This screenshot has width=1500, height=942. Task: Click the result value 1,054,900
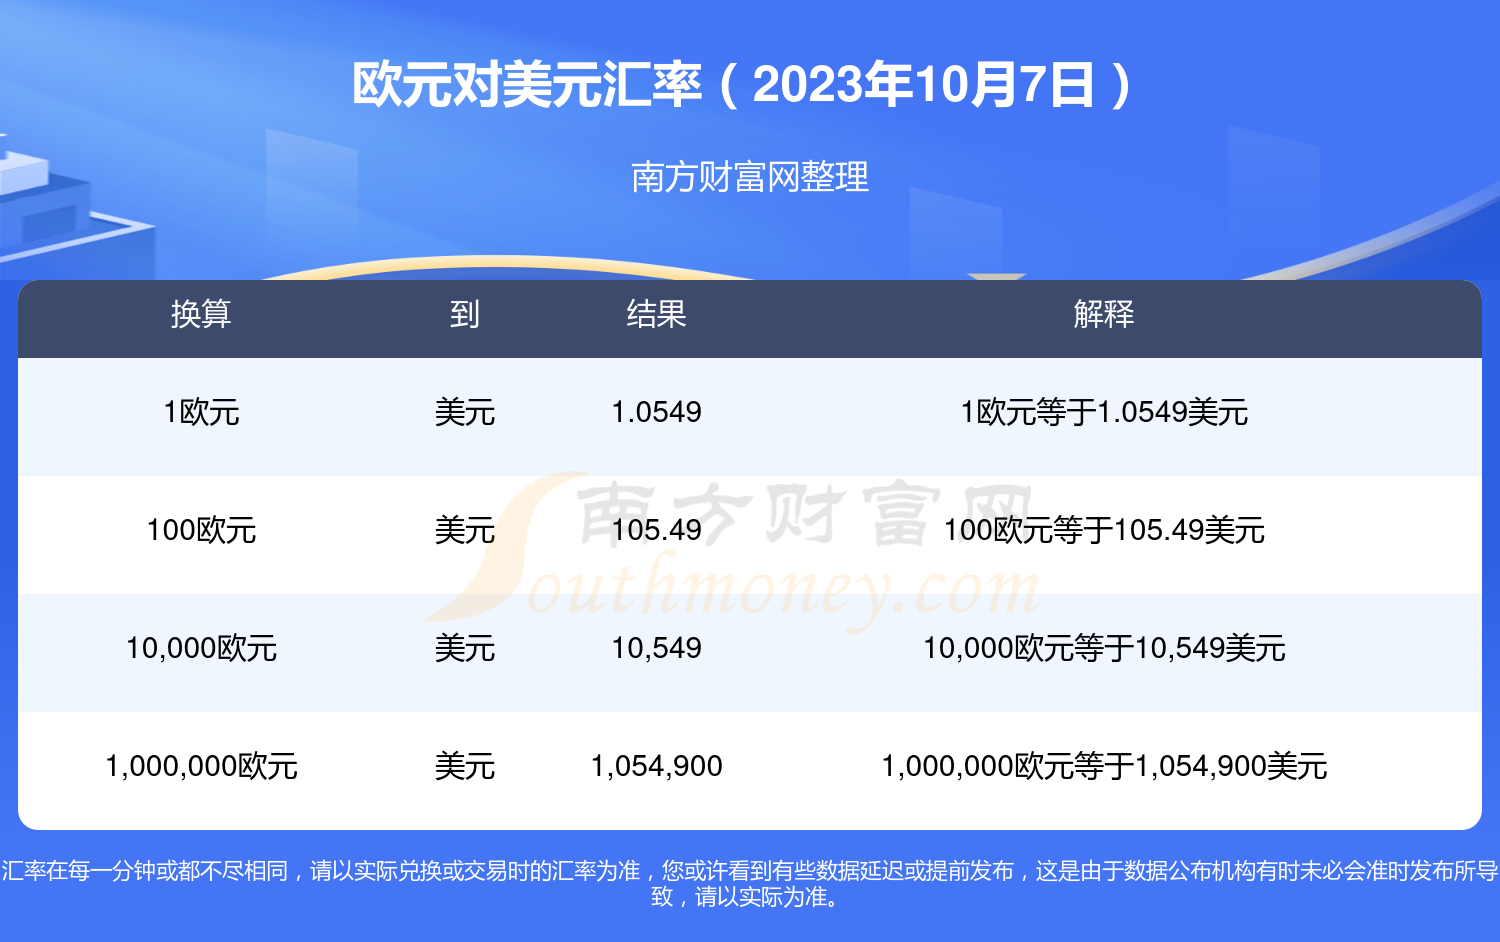point(656,766)
